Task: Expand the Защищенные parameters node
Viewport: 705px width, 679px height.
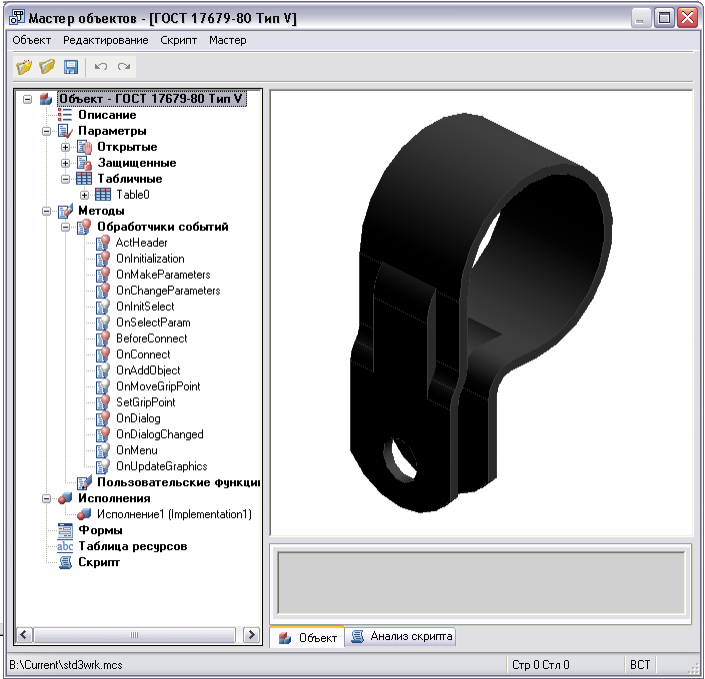Action: 65,163
